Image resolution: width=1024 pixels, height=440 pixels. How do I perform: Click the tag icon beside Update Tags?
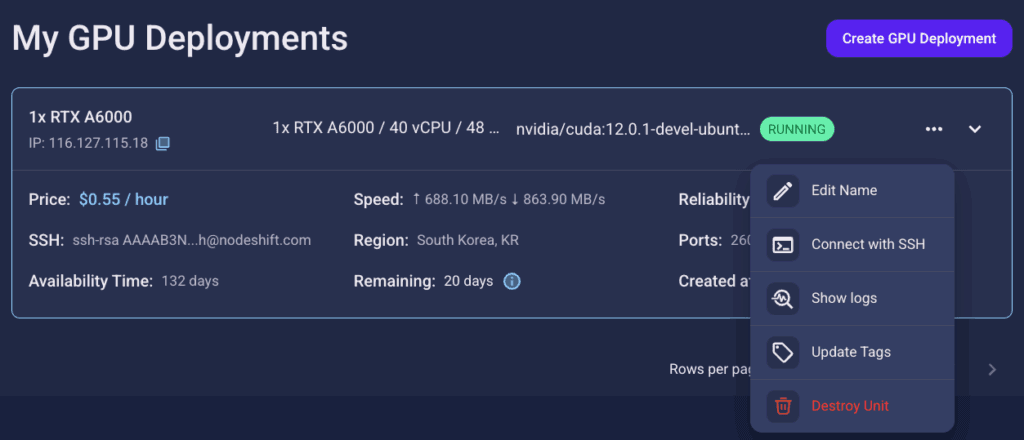[783, 352]
